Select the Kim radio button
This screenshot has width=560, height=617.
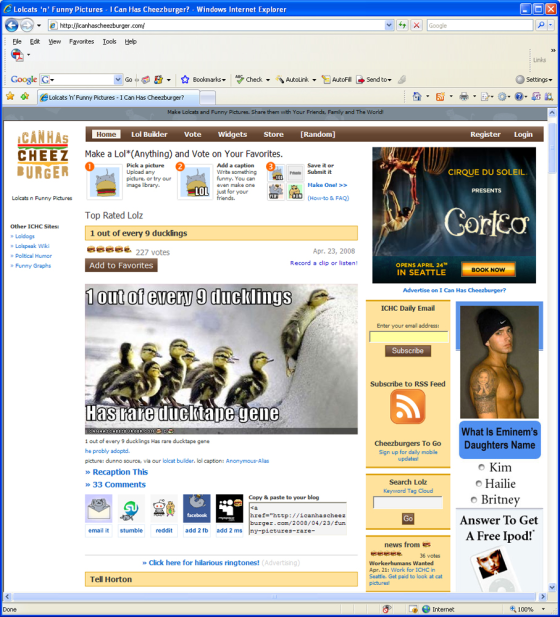[x=481, y=467]
